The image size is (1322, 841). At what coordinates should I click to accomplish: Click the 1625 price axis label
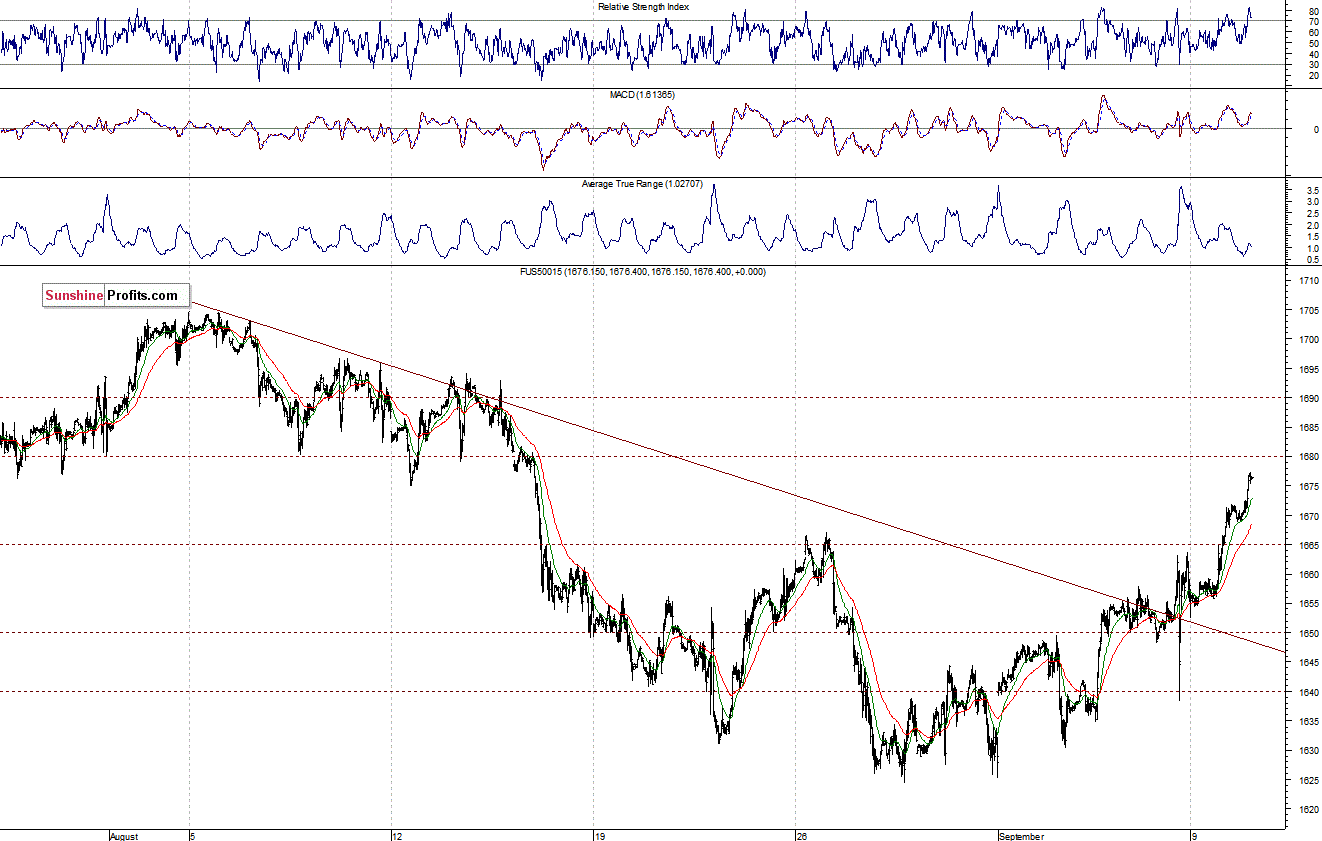point(1309,781)
